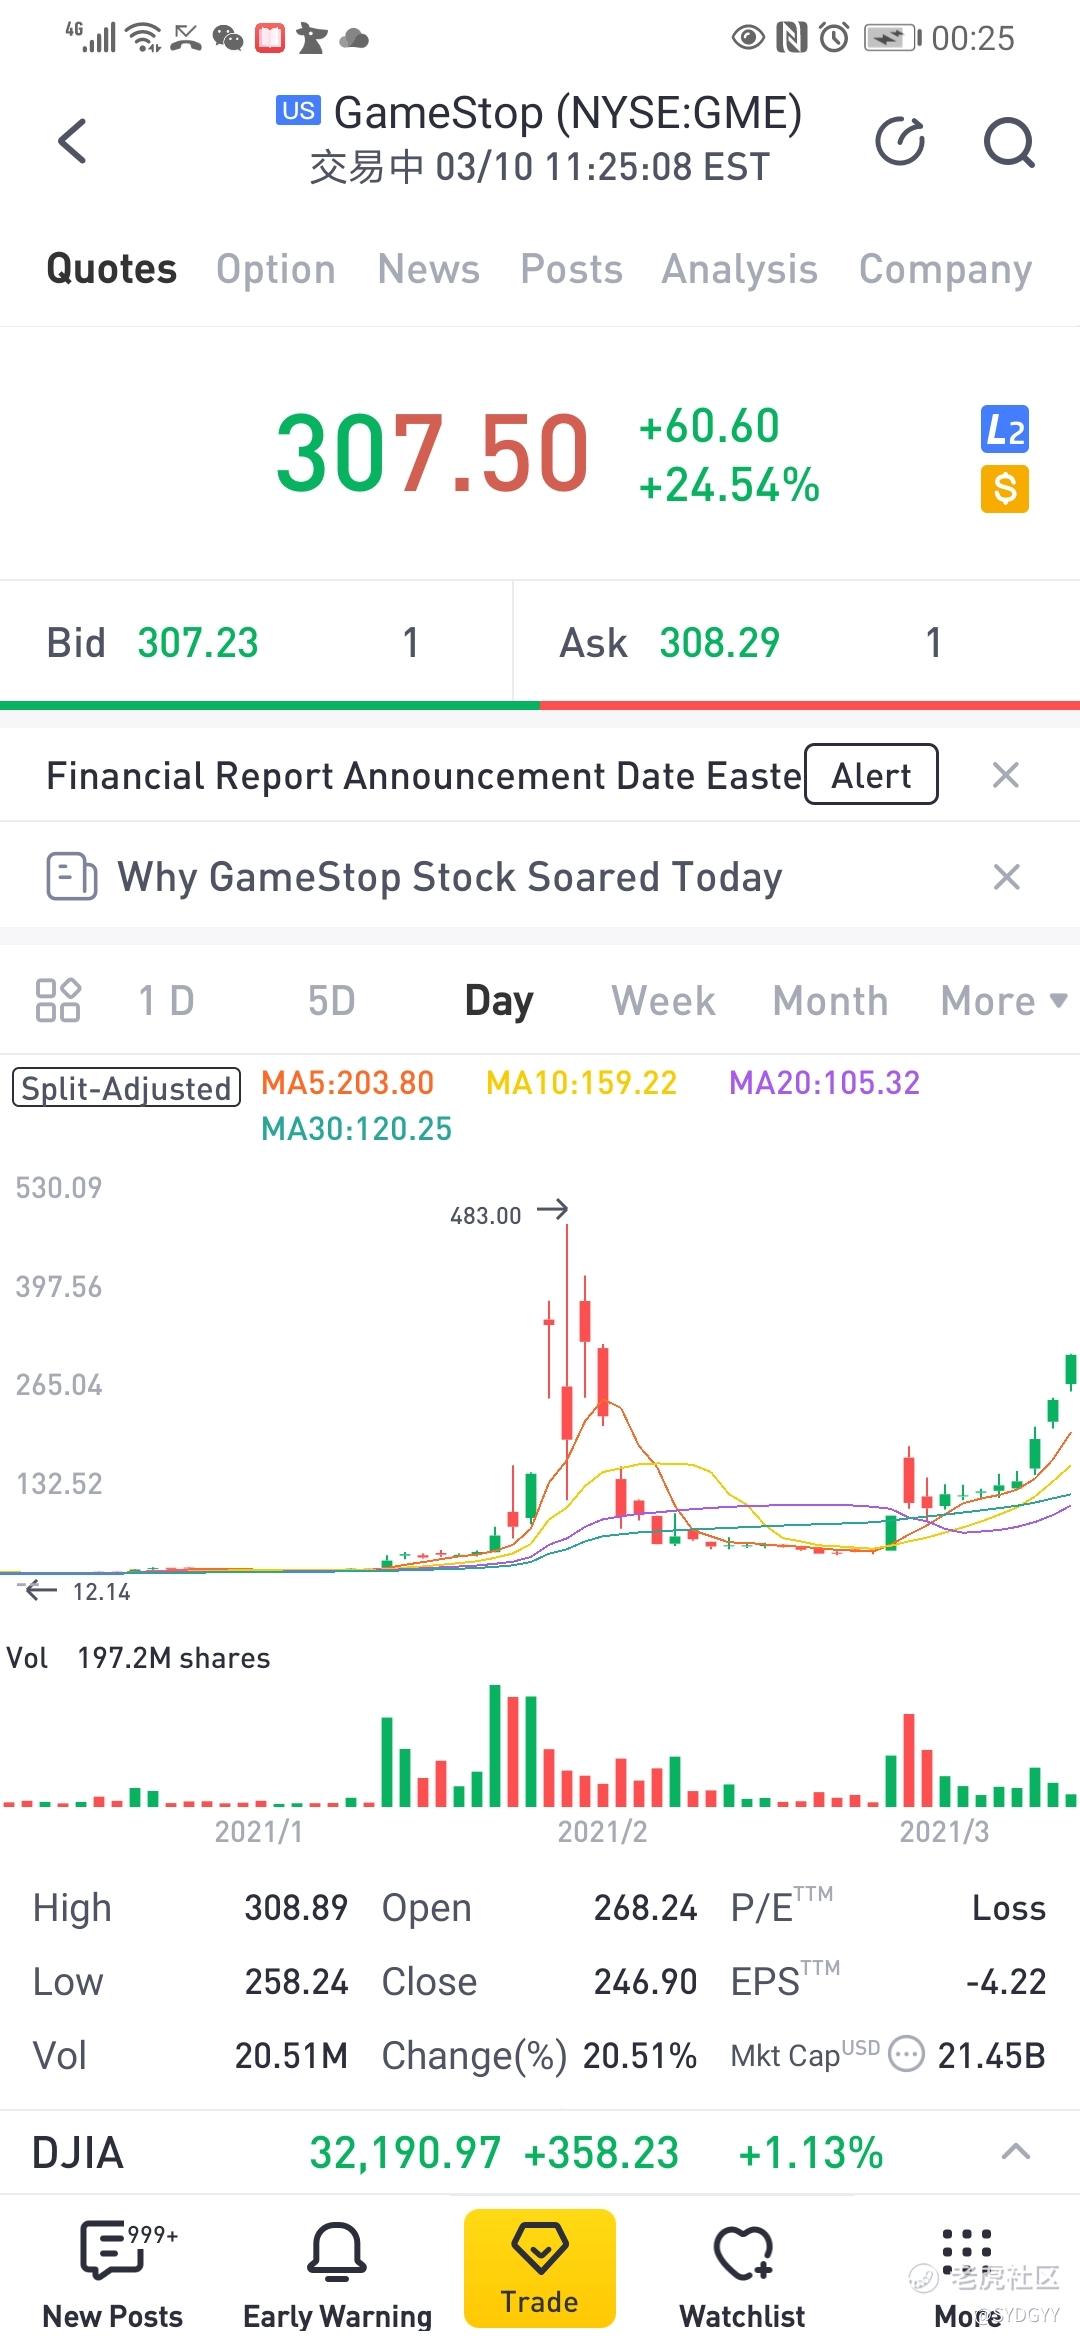This screenshot has width=1080, height=2340.
Task: Go back using the back arrow
Action: tap(72, 141)
